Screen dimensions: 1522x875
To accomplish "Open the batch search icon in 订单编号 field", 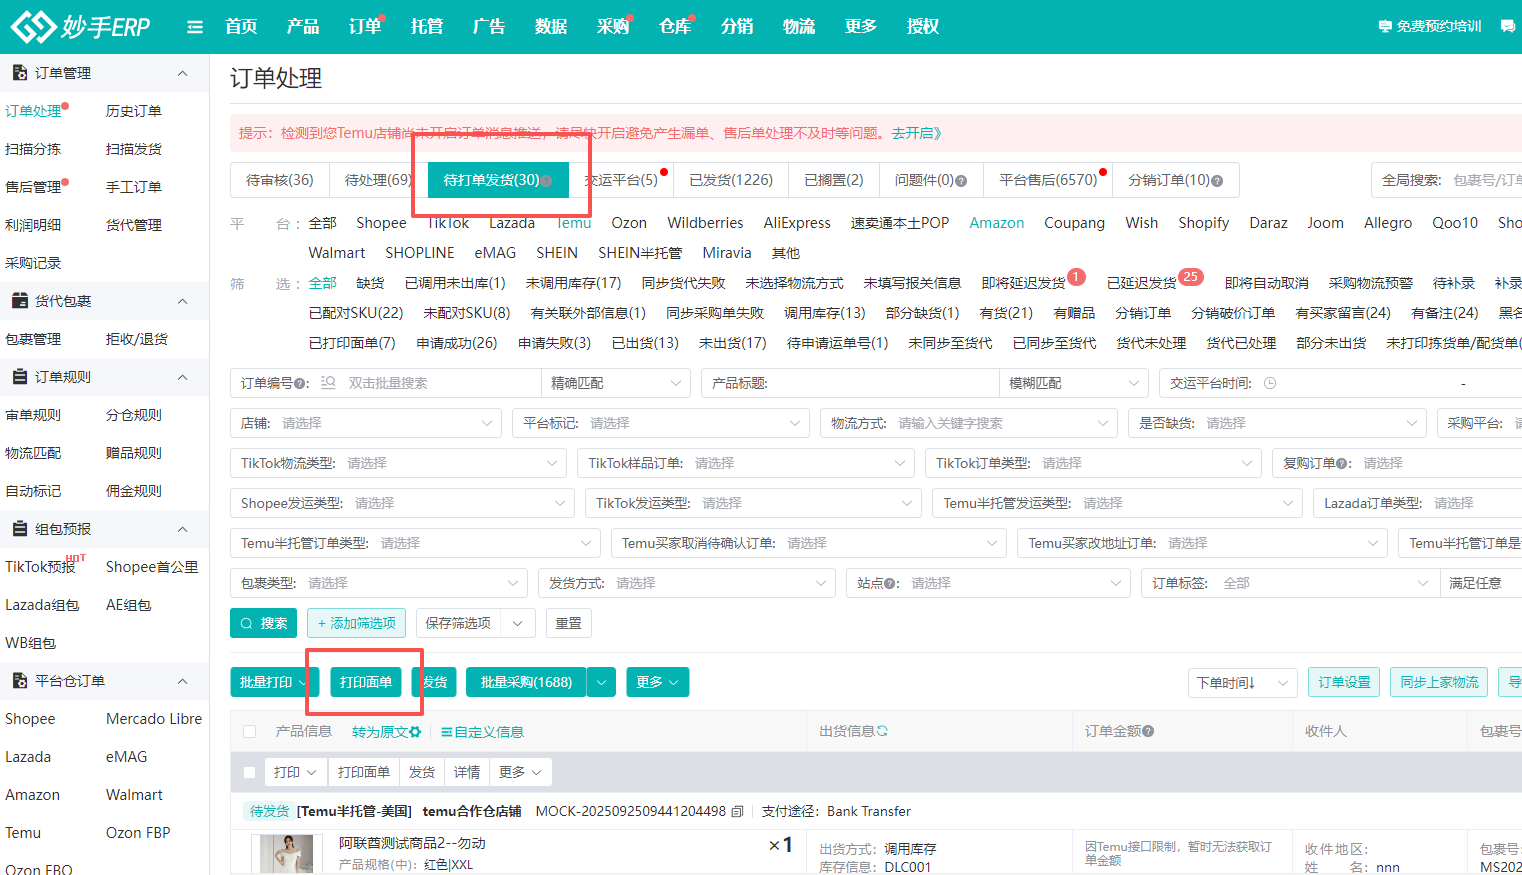I will pyautogui.click(x=329, y=383).
